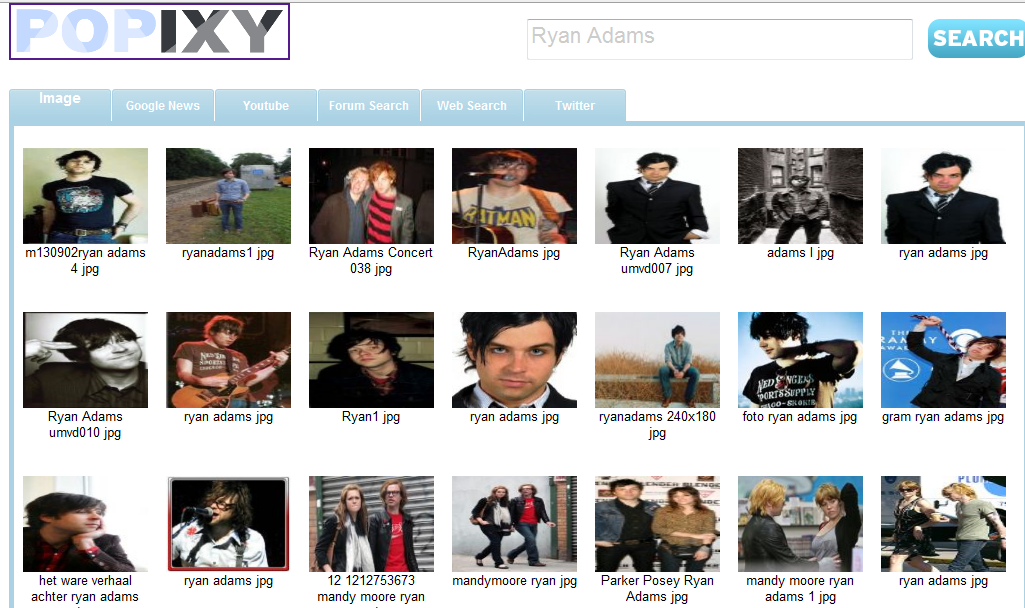Open the Twitter tab
The height and width of the screenshot is (608, 1025).
[575, 106]
